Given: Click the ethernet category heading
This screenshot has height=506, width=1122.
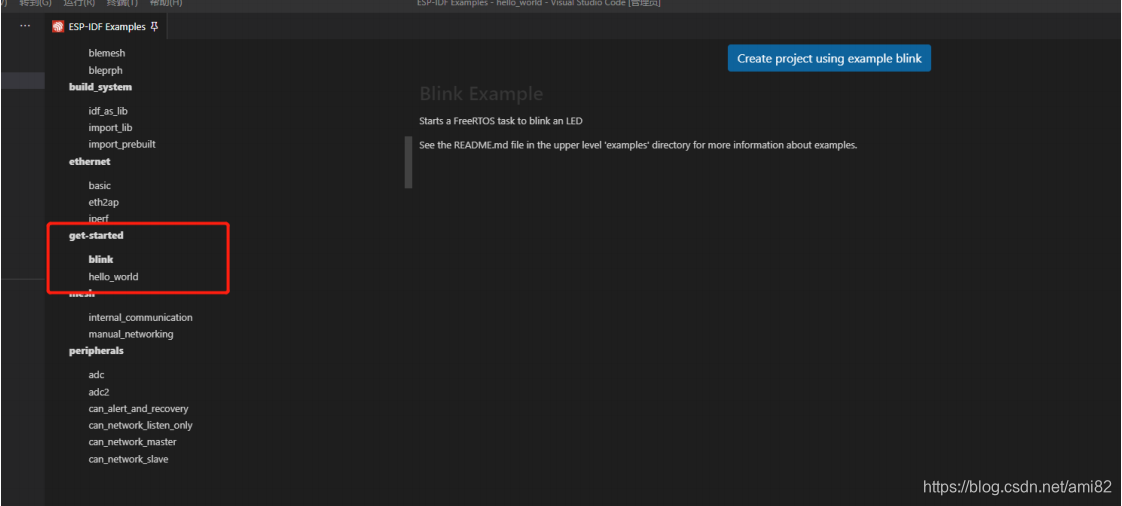Looking at the screenshot, I should [x=89, y=161].
